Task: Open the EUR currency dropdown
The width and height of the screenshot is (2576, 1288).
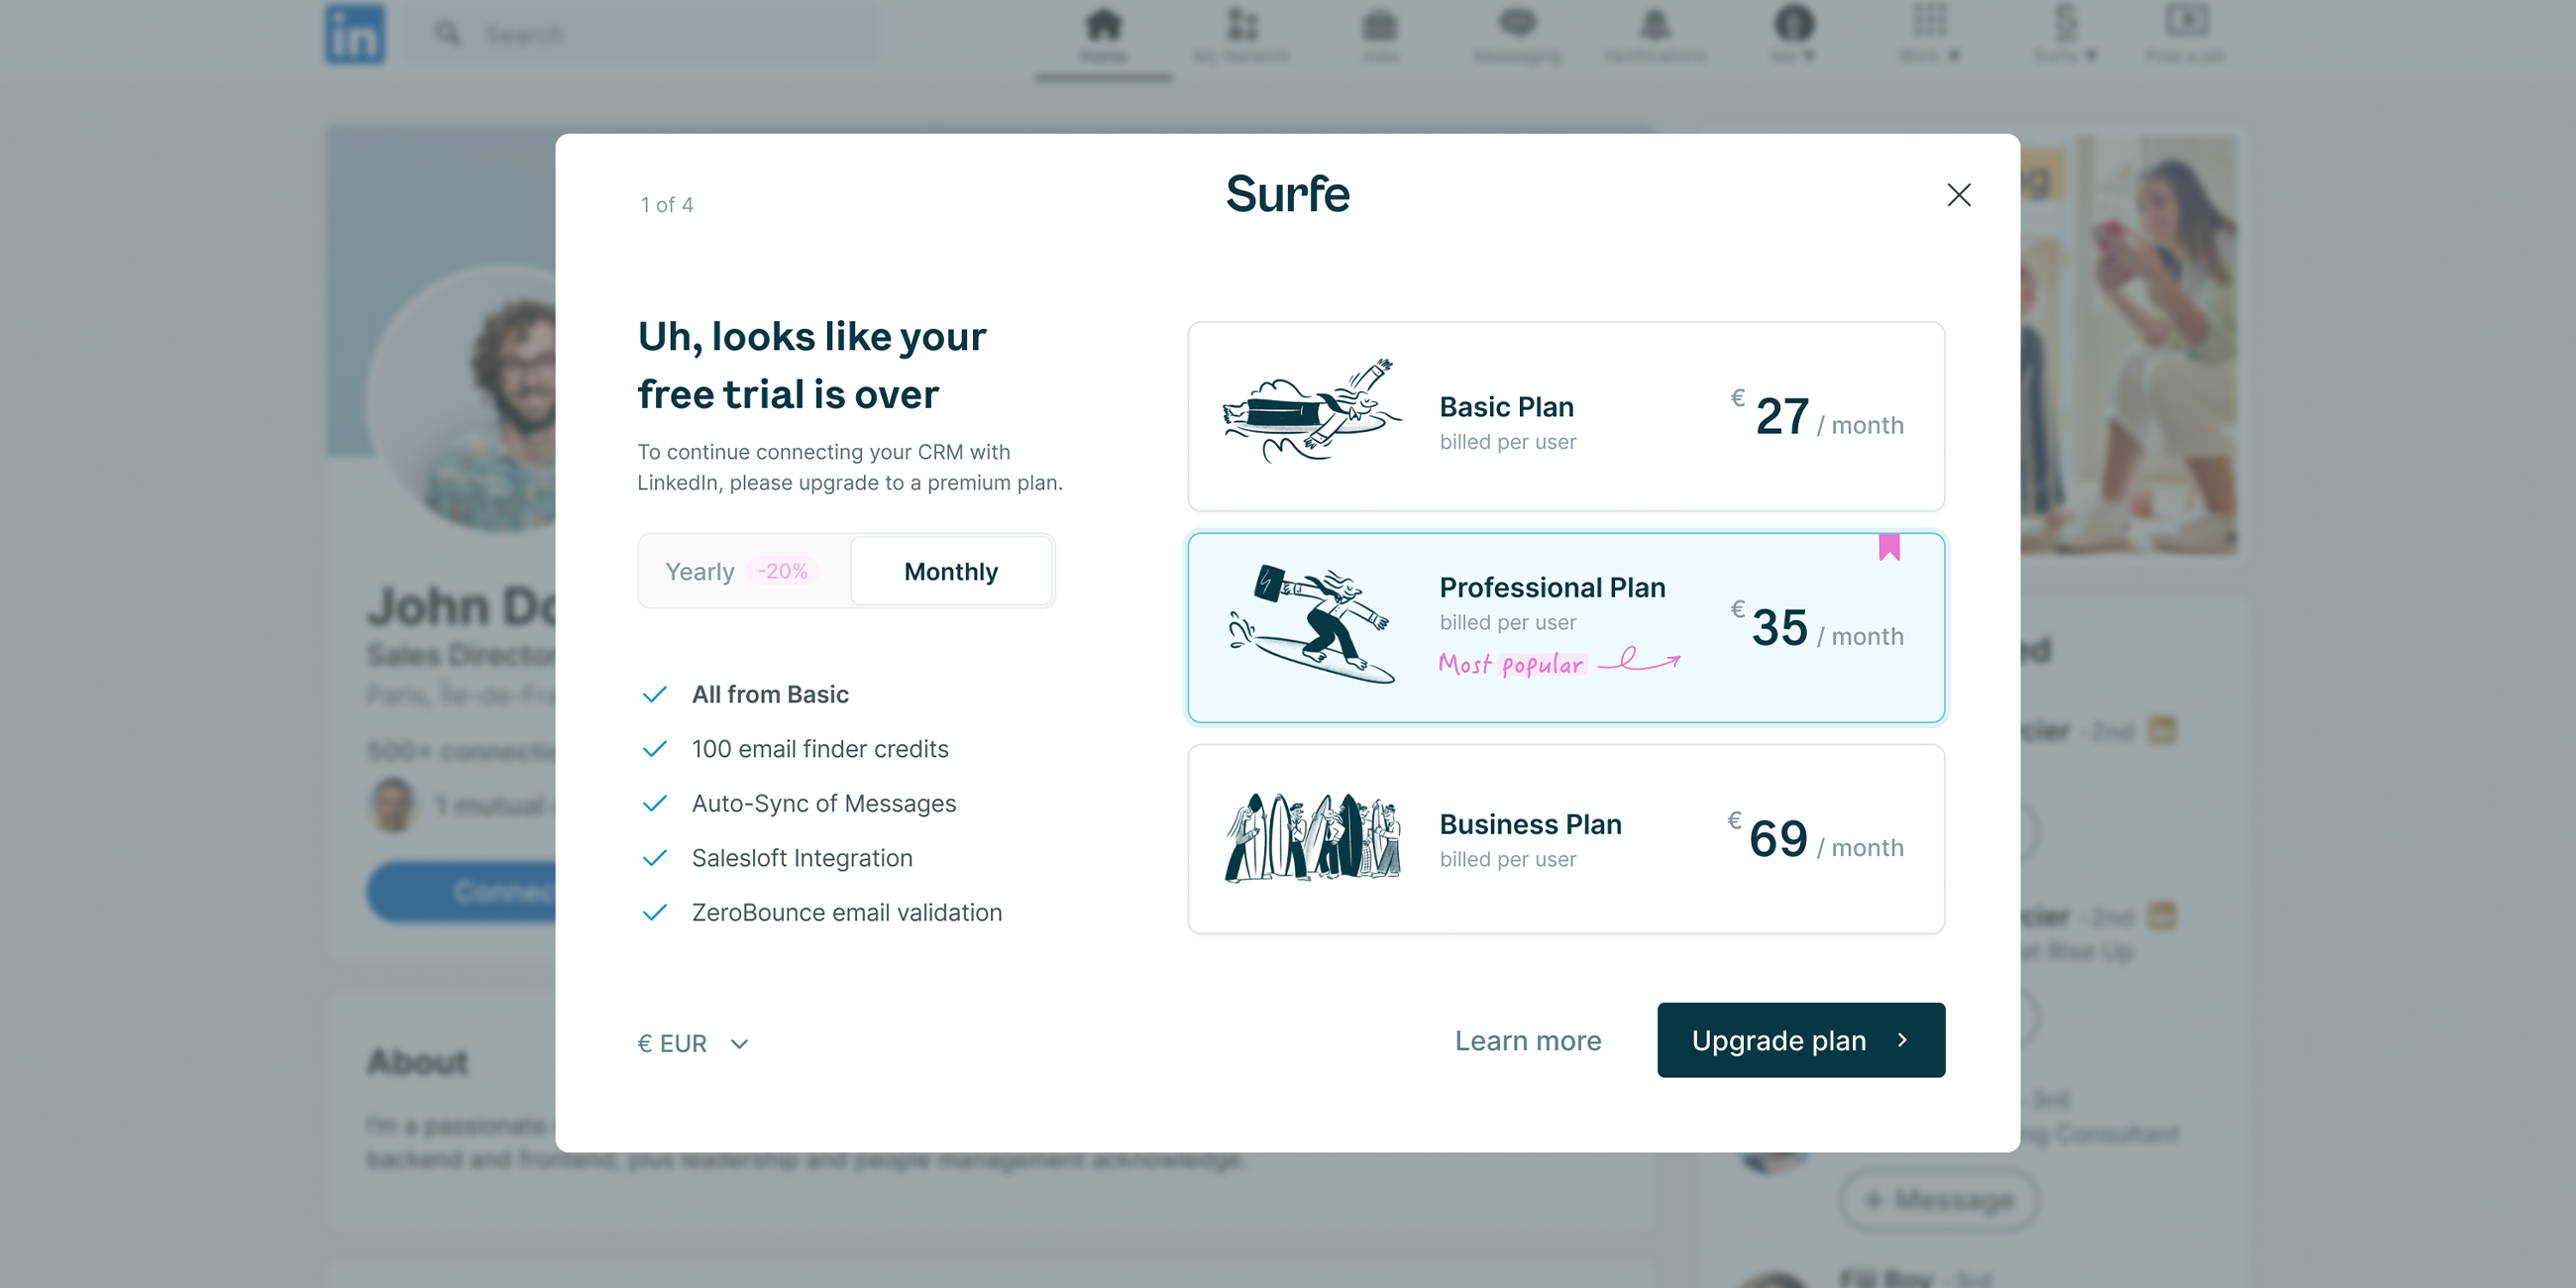Action: pyautogui.click(x=692, y=1042)
